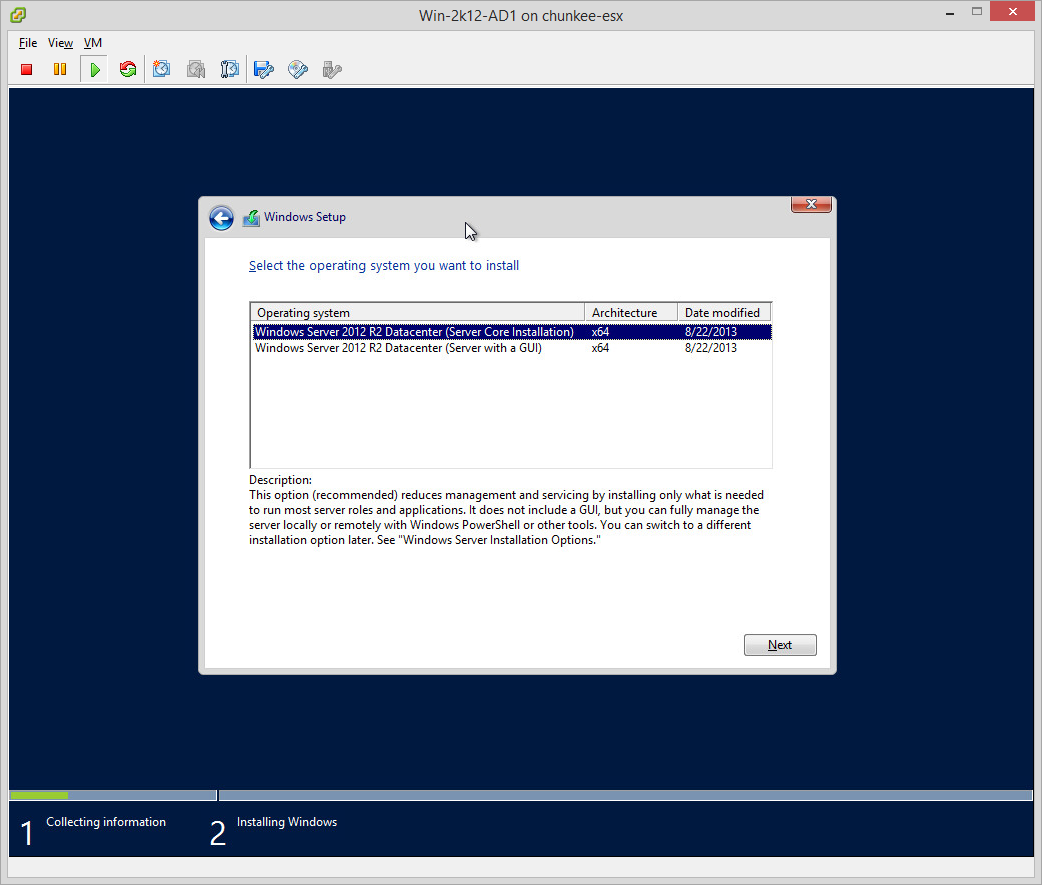1042x885 pixels.
Task: Close the Windows Setup dialog
Action: click(811, 205)
